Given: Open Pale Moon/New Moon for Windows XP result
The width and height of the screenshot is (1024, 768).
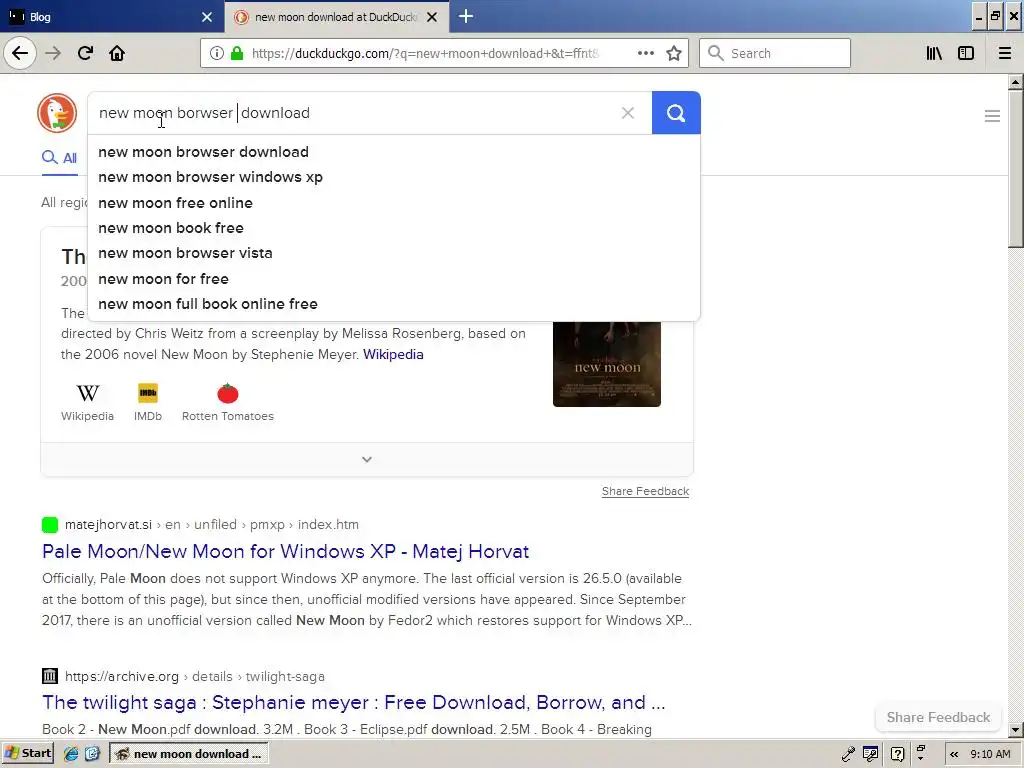Looking at the screenshot, I should tap(285, 551).
